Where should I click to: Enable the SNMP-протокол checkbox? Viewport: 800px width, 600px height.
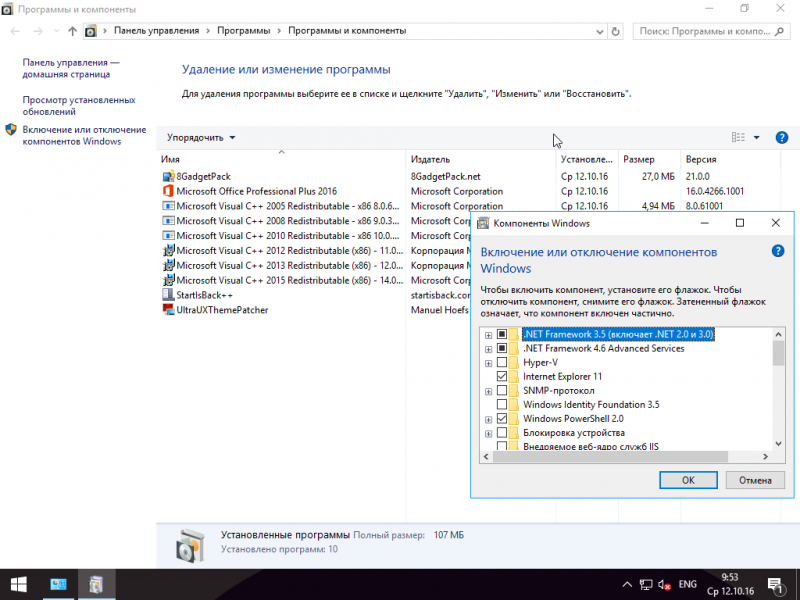[502, 391]
